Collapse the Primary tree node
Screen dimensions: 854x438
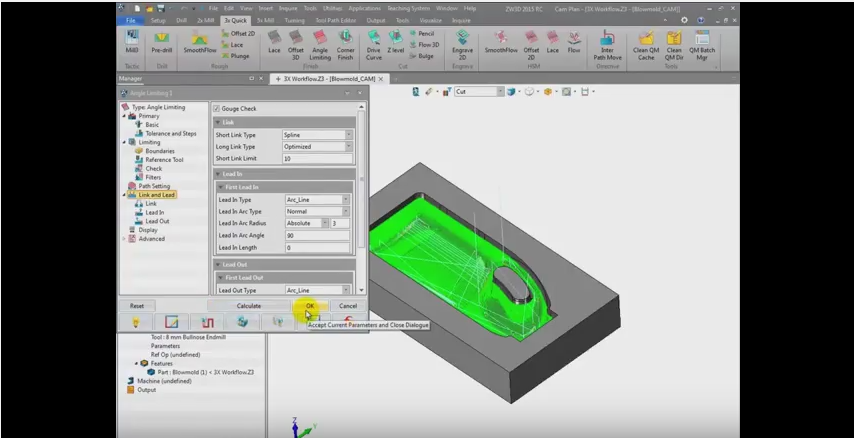(x=124, y=116)
